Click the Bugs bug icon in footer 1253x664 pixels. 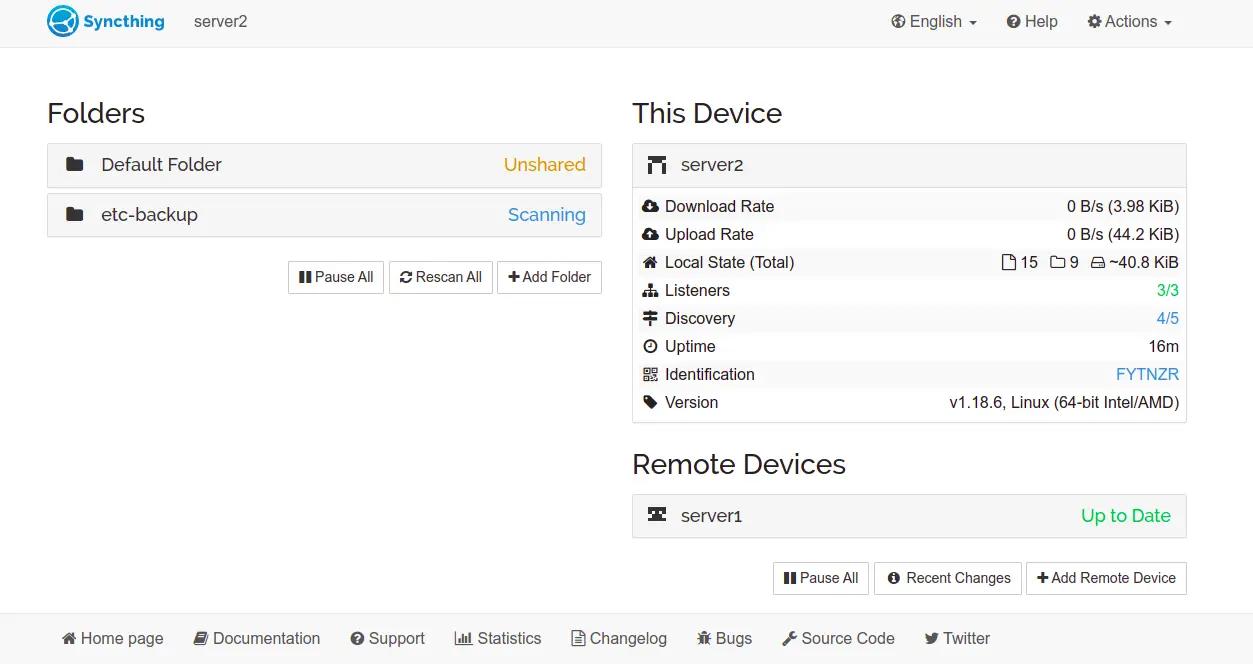[x=704, y=638]
